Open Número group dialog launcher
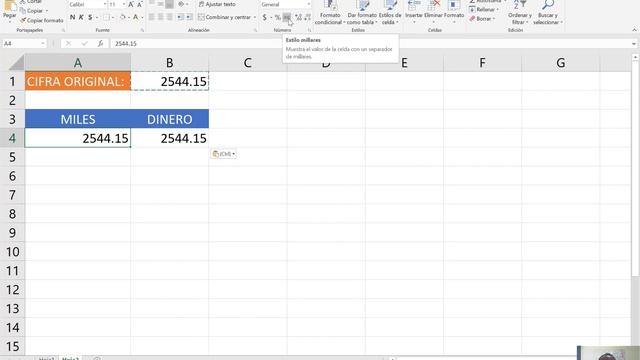Viewport: 640px width, 360px height. [x=309, y=30]
